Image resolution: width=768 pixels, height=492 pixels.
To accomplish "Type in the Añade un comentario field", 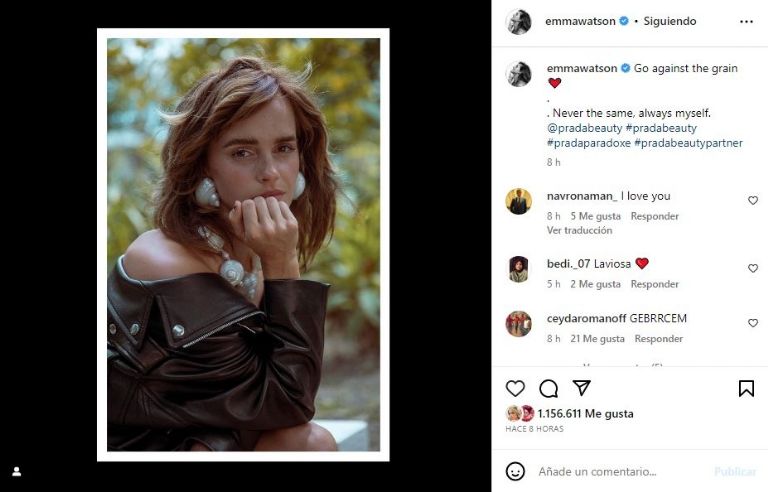I will coord(620,471).
